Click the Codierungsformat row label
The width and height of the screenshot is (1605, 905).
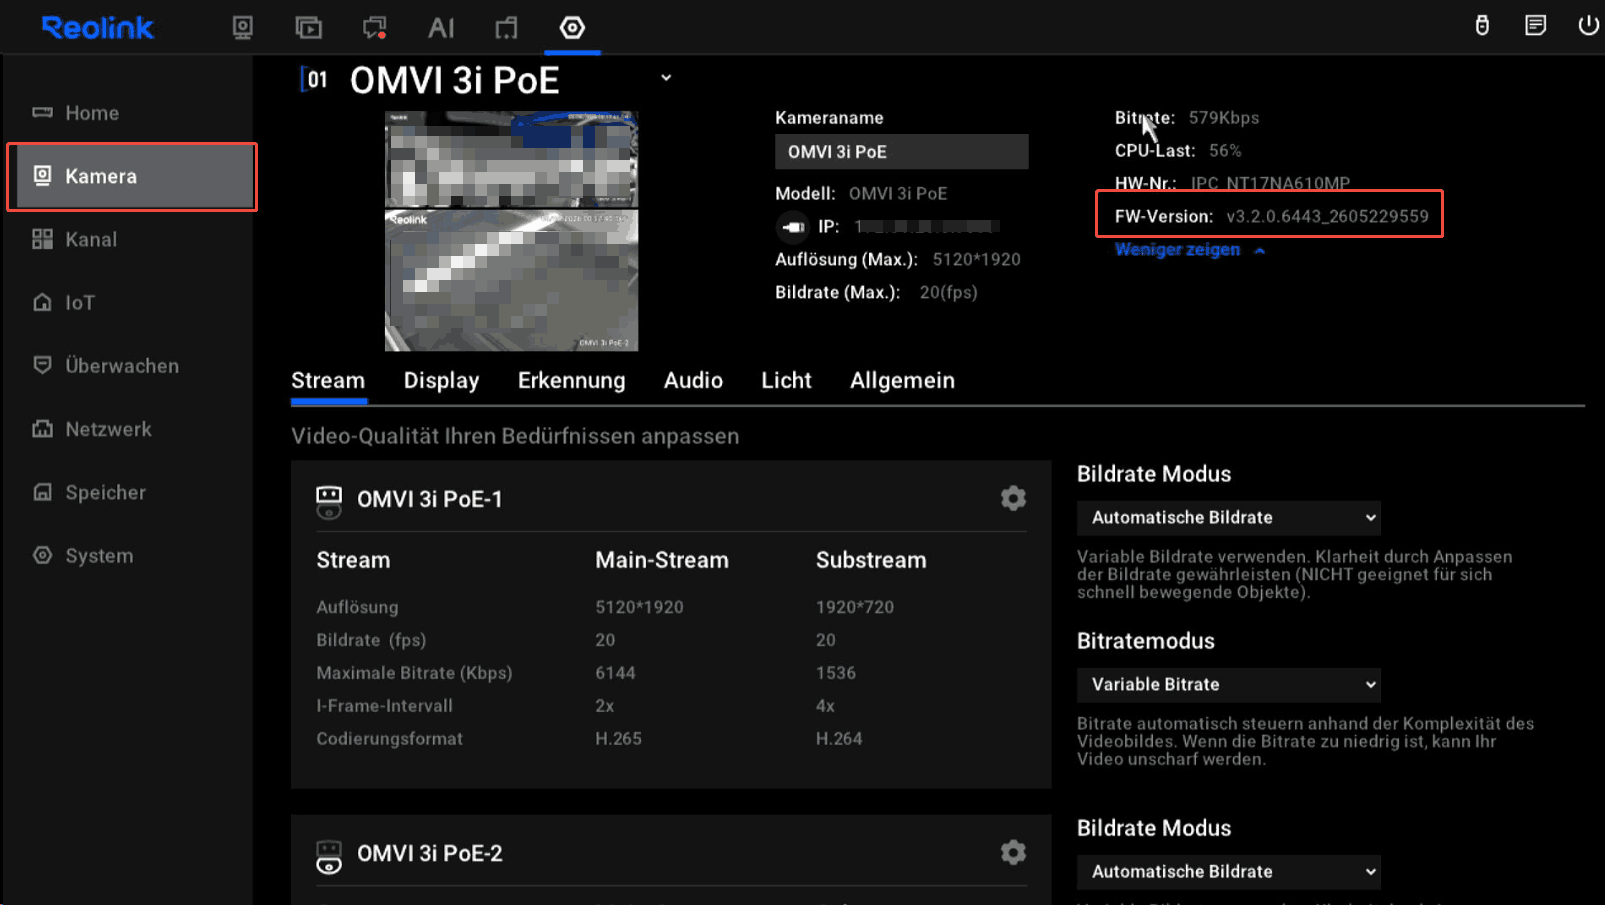pos(389,739)
